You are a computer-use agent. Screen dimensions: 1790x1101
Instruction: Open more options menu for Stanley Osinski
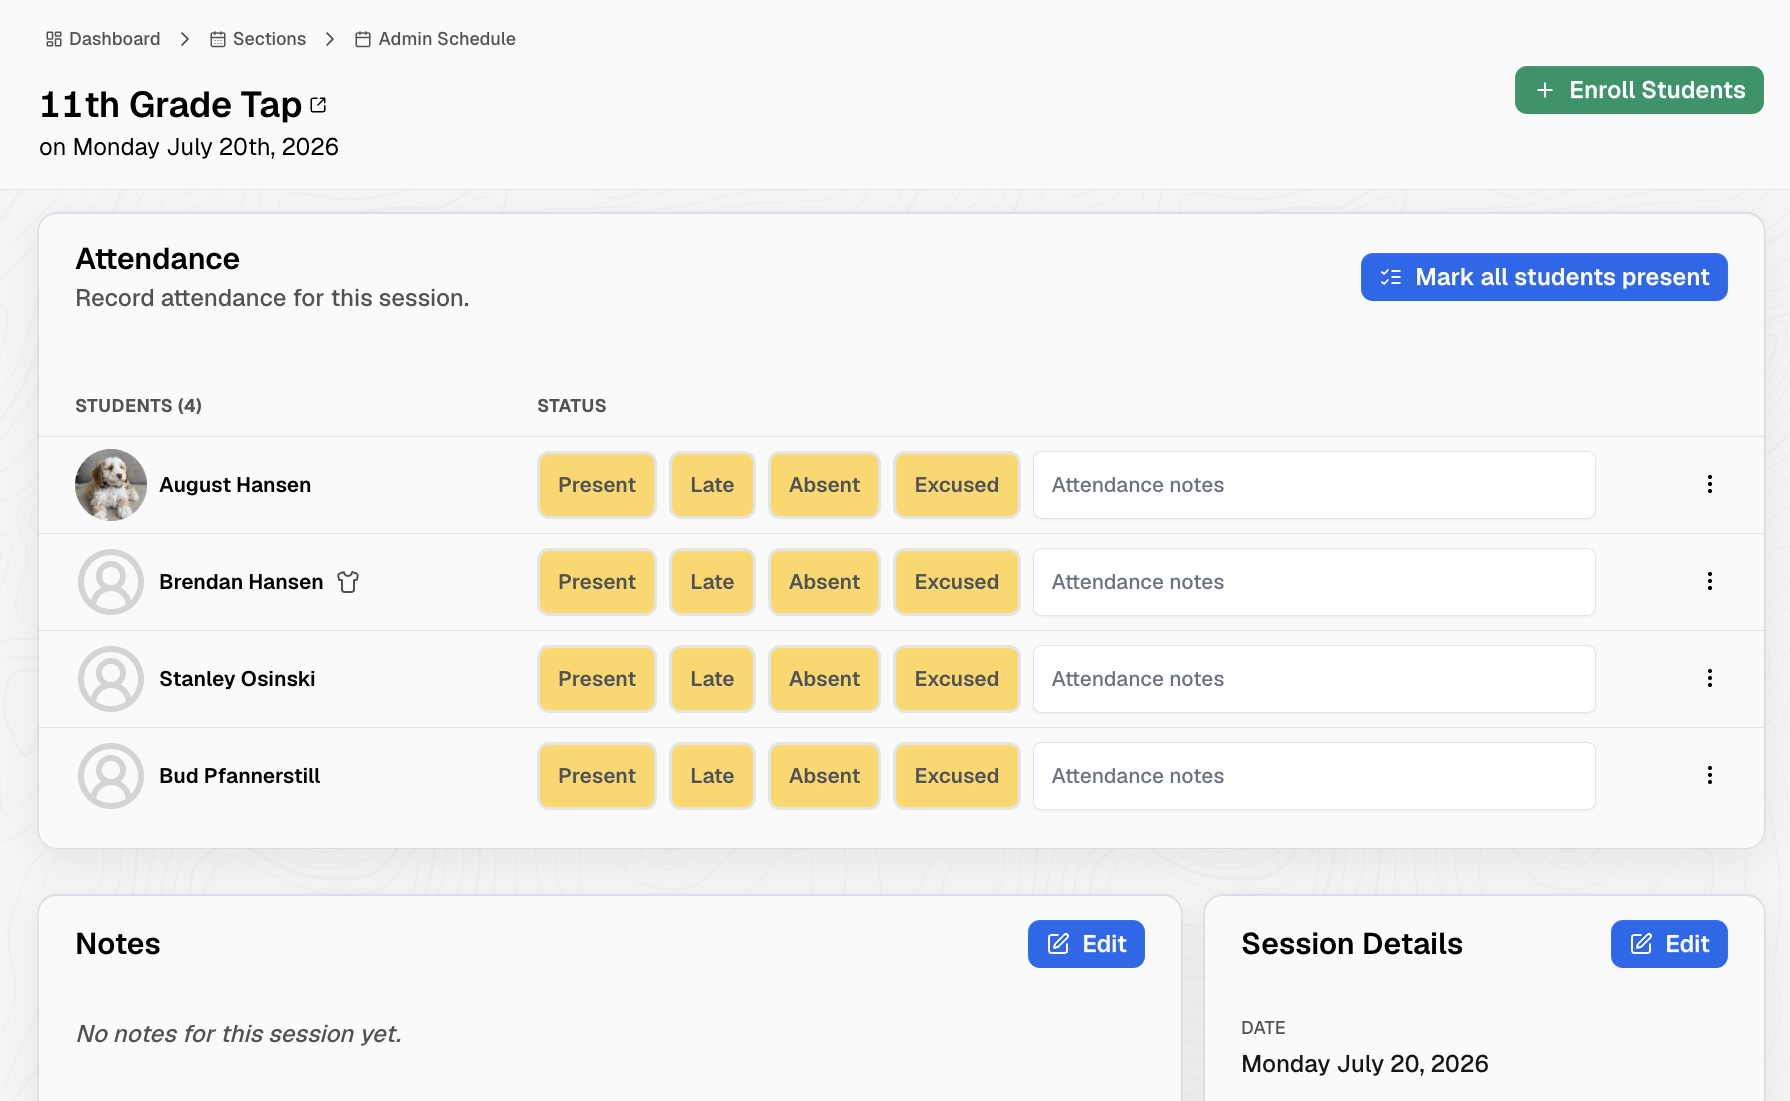1710,679
